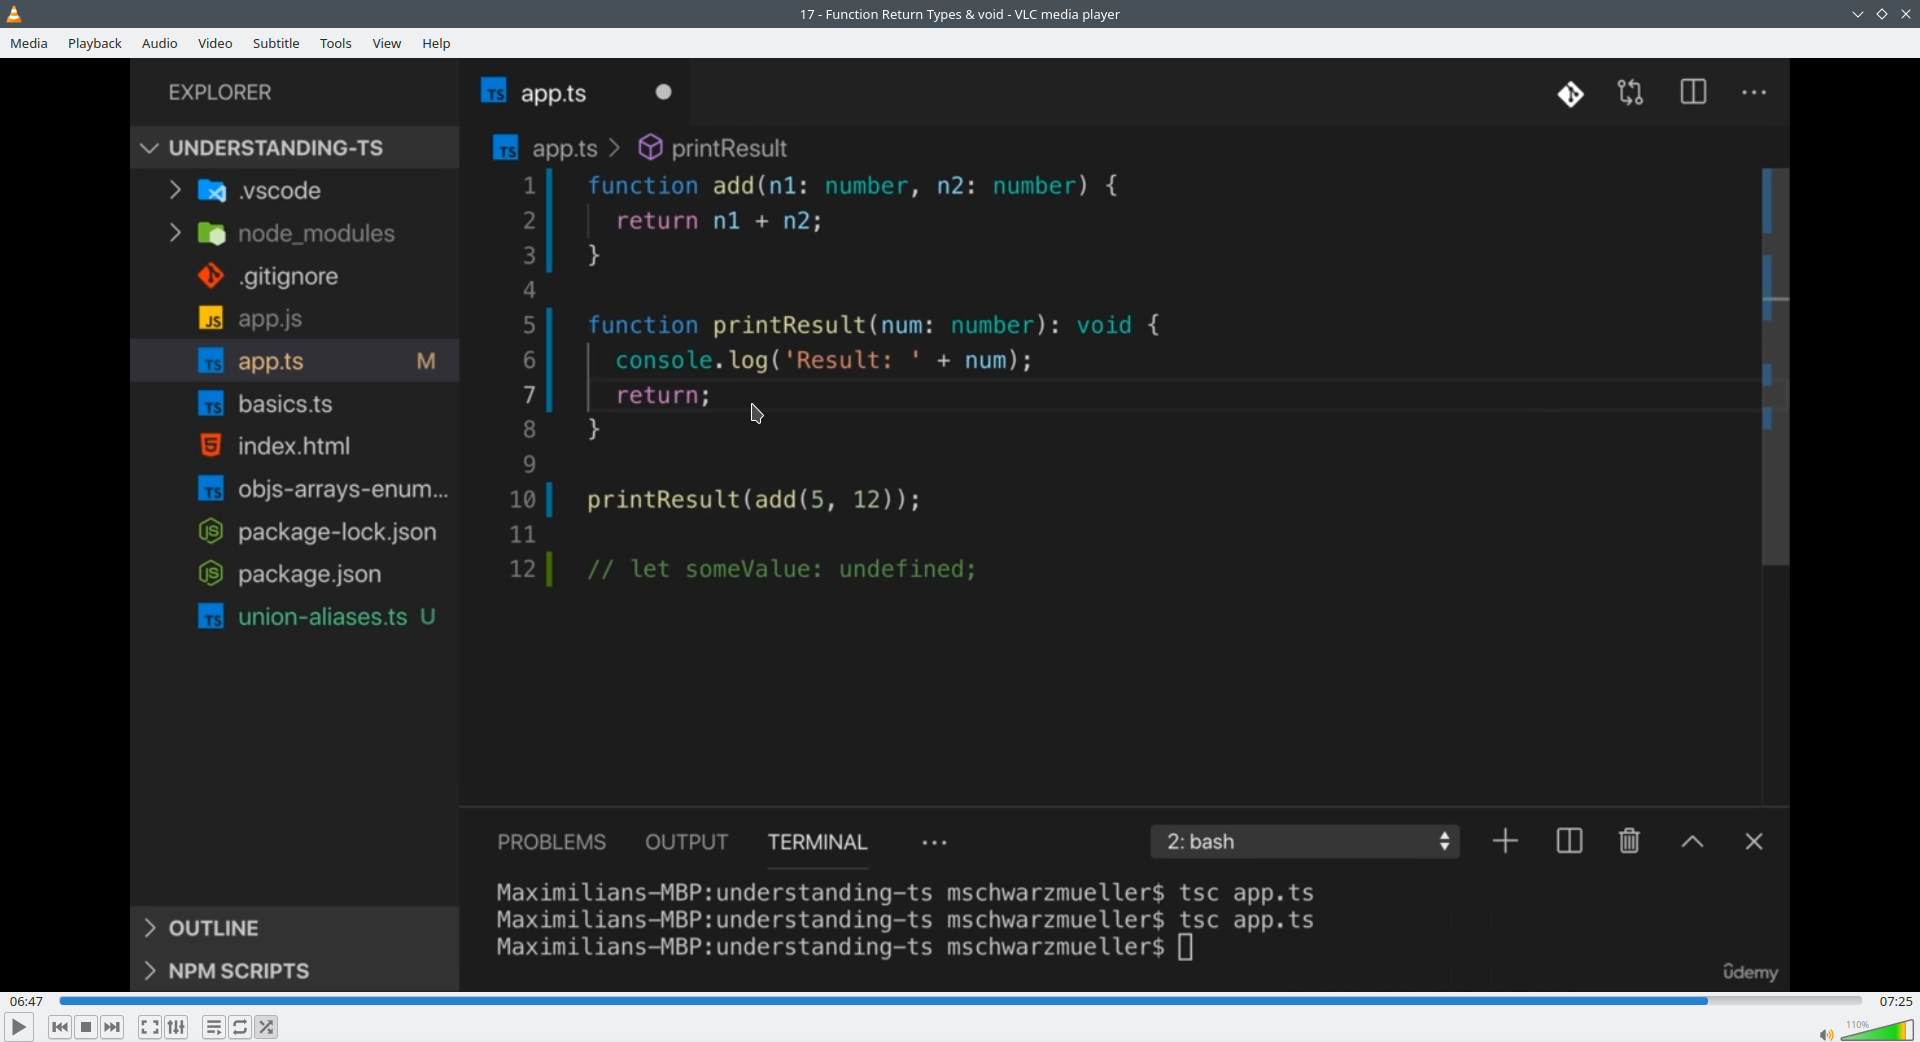Open the Help menu
1920x1042 pixels.
click(x=437, y=44)
